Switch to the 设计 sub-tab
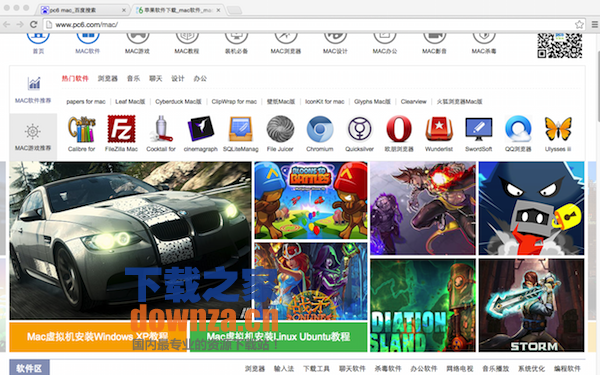Viewport: 600px width, 375px height. click(178, 78)
